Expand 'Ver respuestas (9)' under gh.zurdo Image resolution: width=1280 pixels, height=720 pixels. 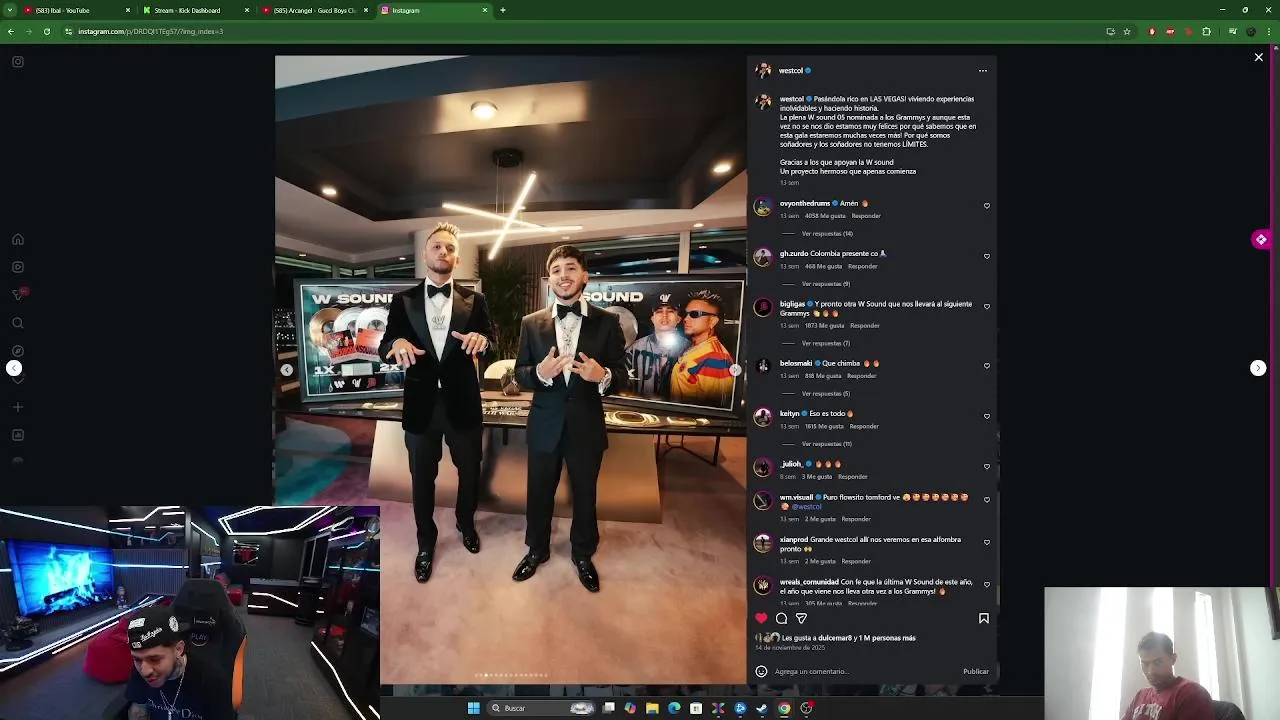point(826,284)
